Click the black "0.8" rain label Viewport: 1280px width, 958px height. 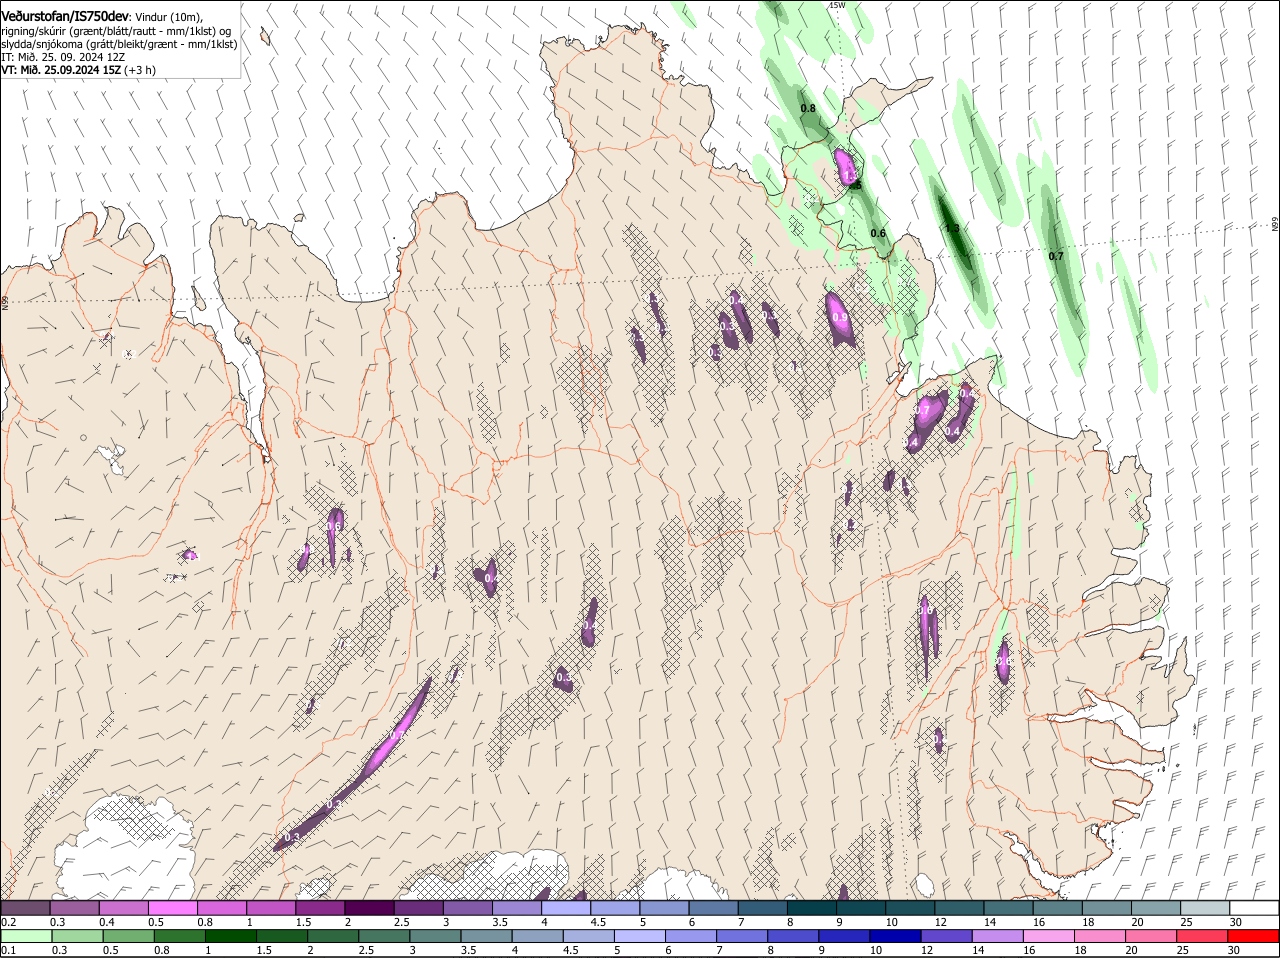(808, 108)
